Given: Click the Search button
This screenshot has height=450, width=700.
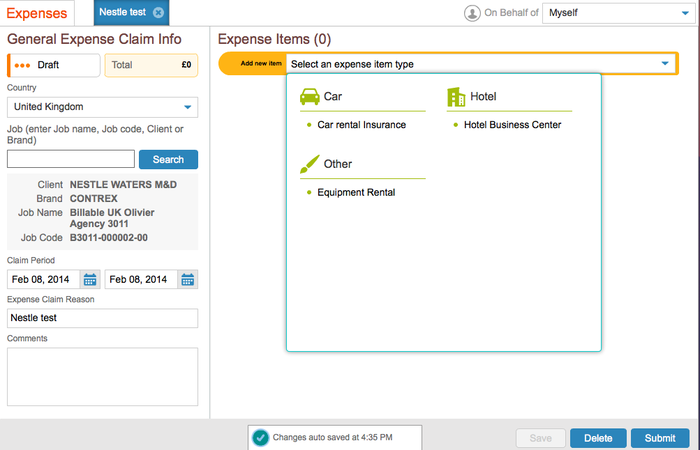Looking at the screenshot, I should coord(168,159).
